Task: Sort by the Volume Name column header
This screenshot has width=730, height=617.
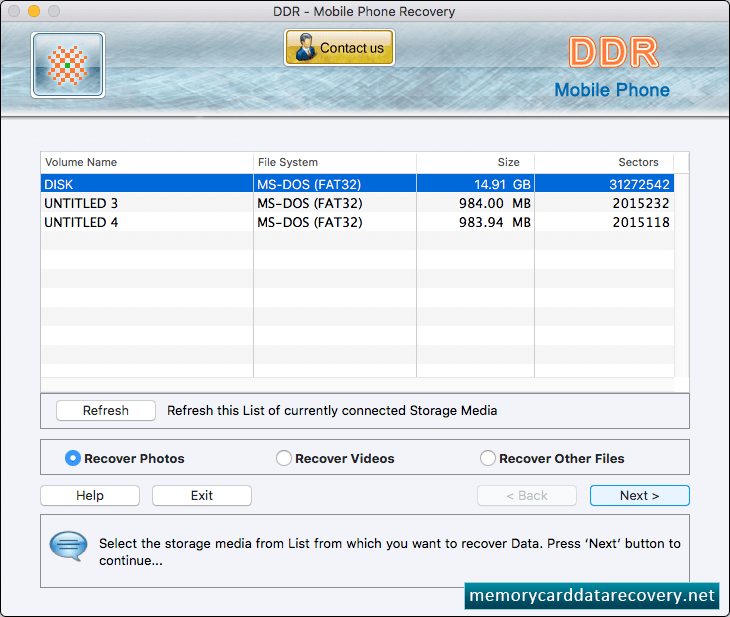Action: tap(147, 162)
